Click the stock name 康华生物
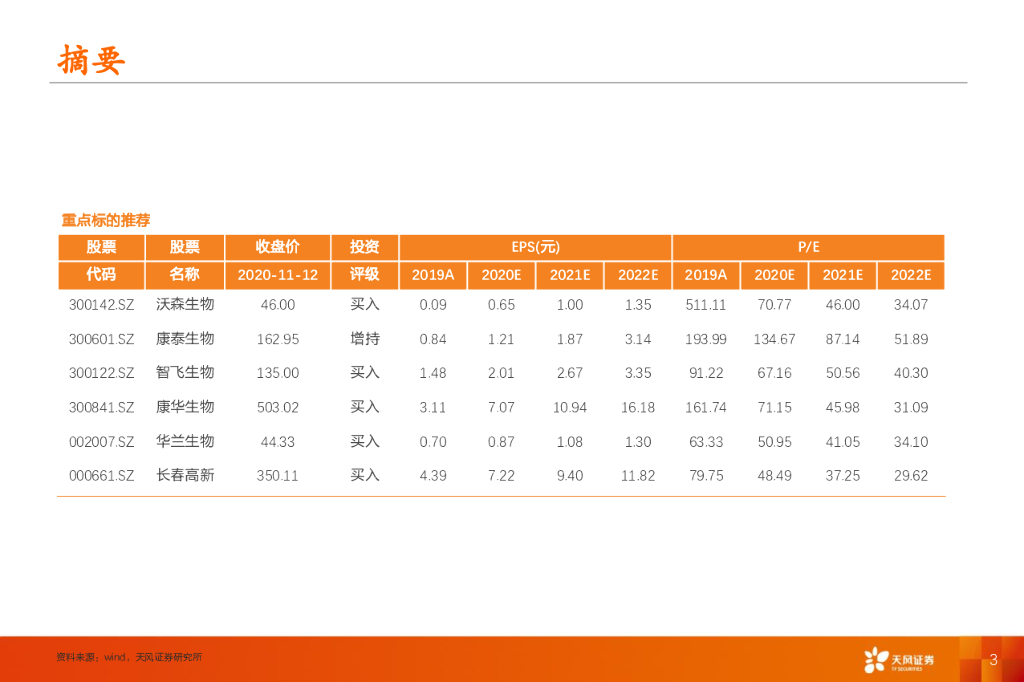Screen dimensions: 1024x682 [x=185, y=407]
